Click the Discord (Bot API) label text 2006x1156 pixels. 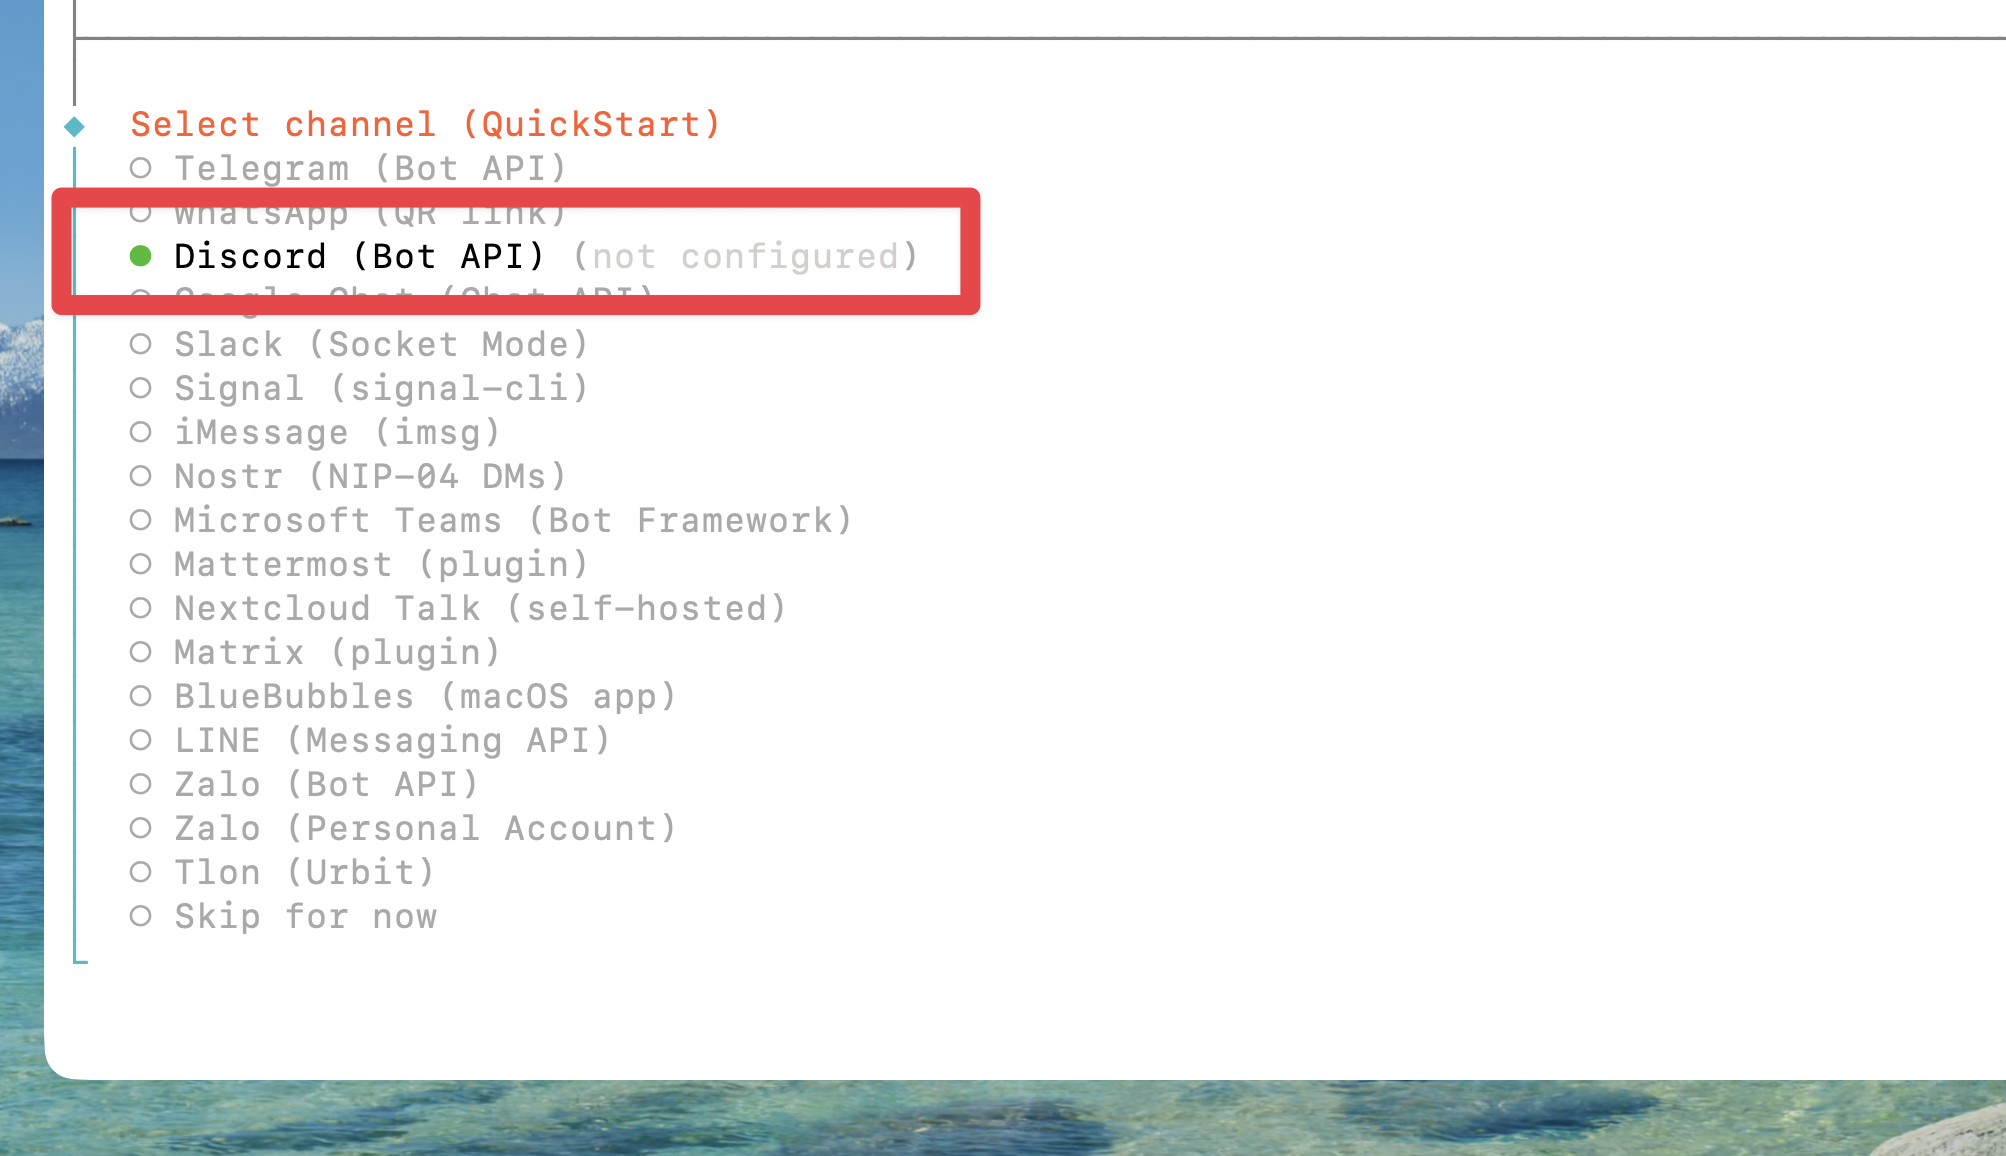point(359,257)
